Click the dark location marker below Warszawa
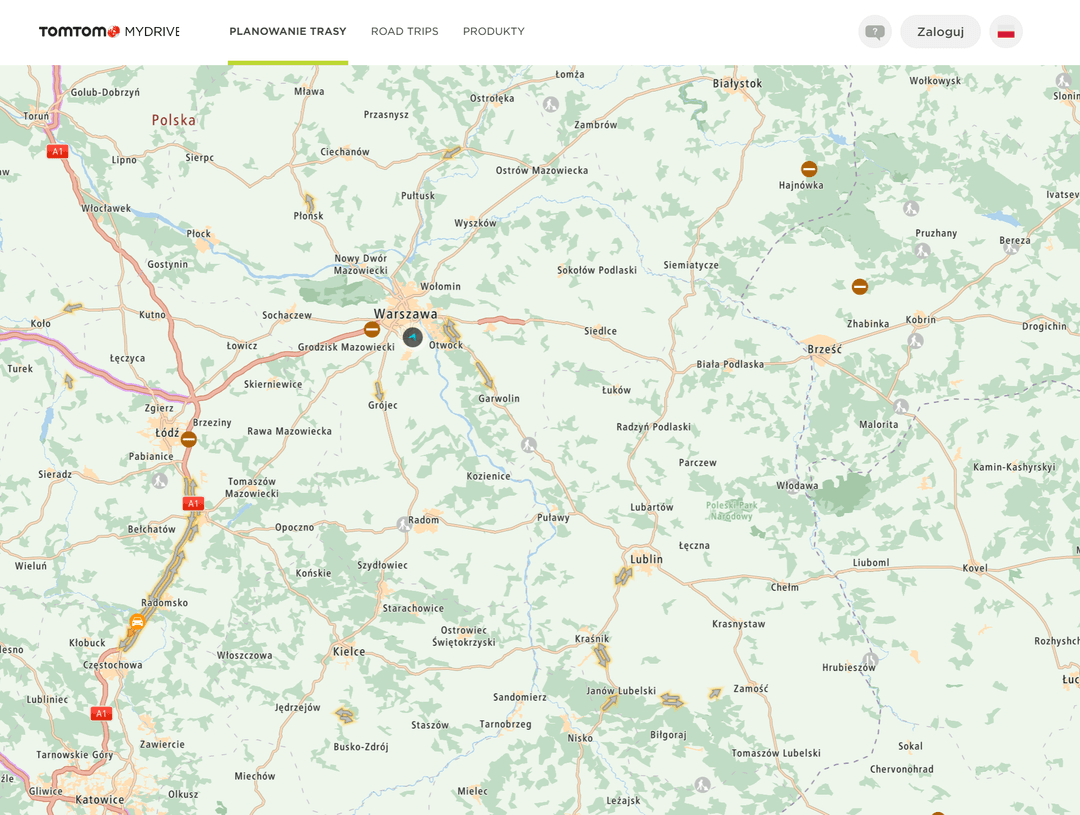 413,338
